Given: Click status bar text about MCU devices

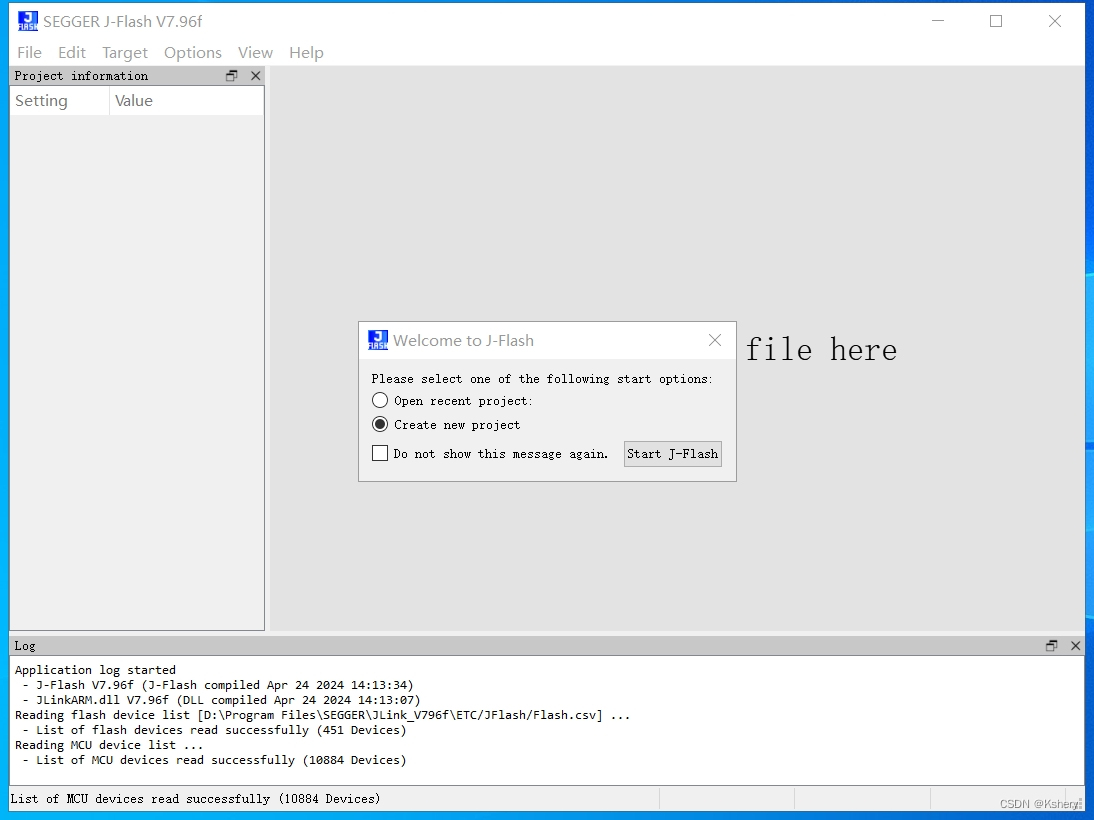Looking at the screenshot, I should click(x=195, y=799).
